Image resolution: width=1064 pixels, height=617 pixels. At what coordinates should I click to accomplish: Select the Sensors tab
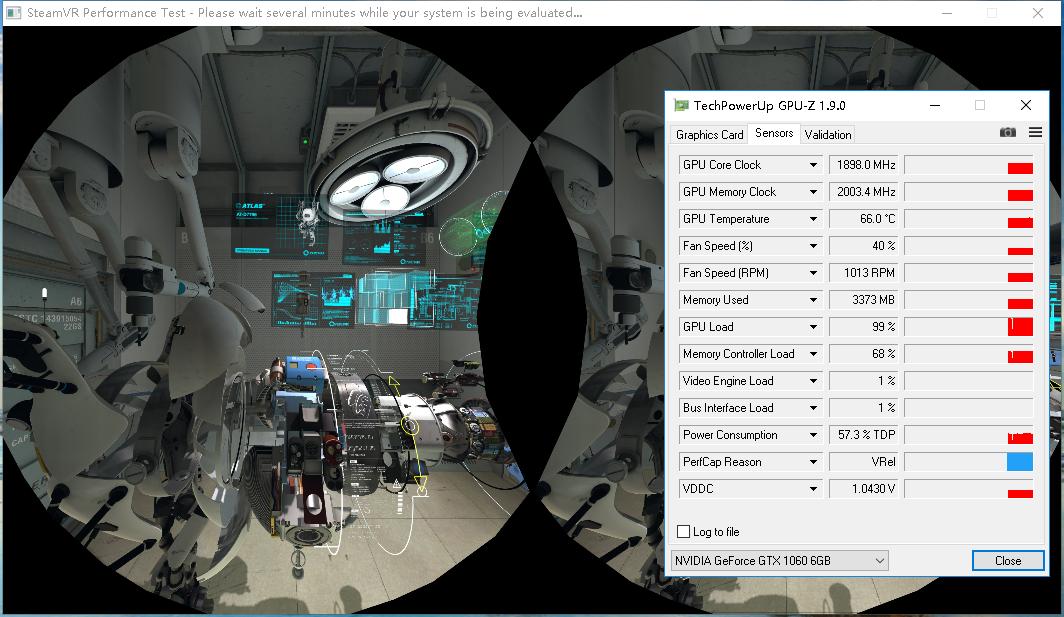(x=774, y=133)
